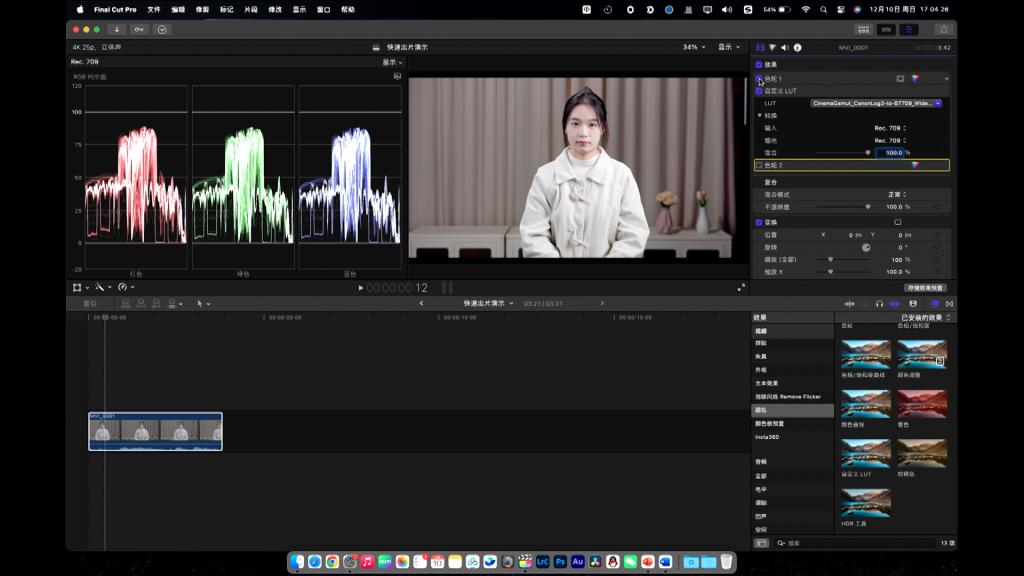The width and height of the screenshot is (1024, 576).
Task: Select the MVI_0001 clip in timeline
Action: (155, 431)
